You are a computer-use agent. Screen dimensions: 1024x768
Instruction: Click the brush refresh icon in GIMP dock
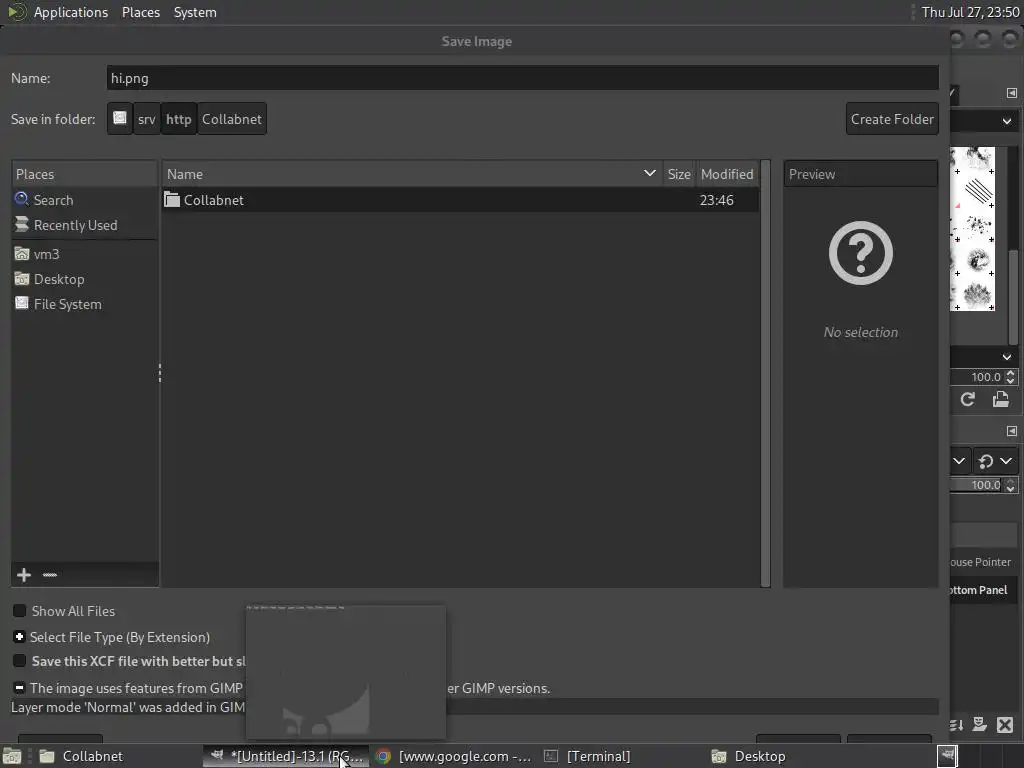[x=968, y=399]
